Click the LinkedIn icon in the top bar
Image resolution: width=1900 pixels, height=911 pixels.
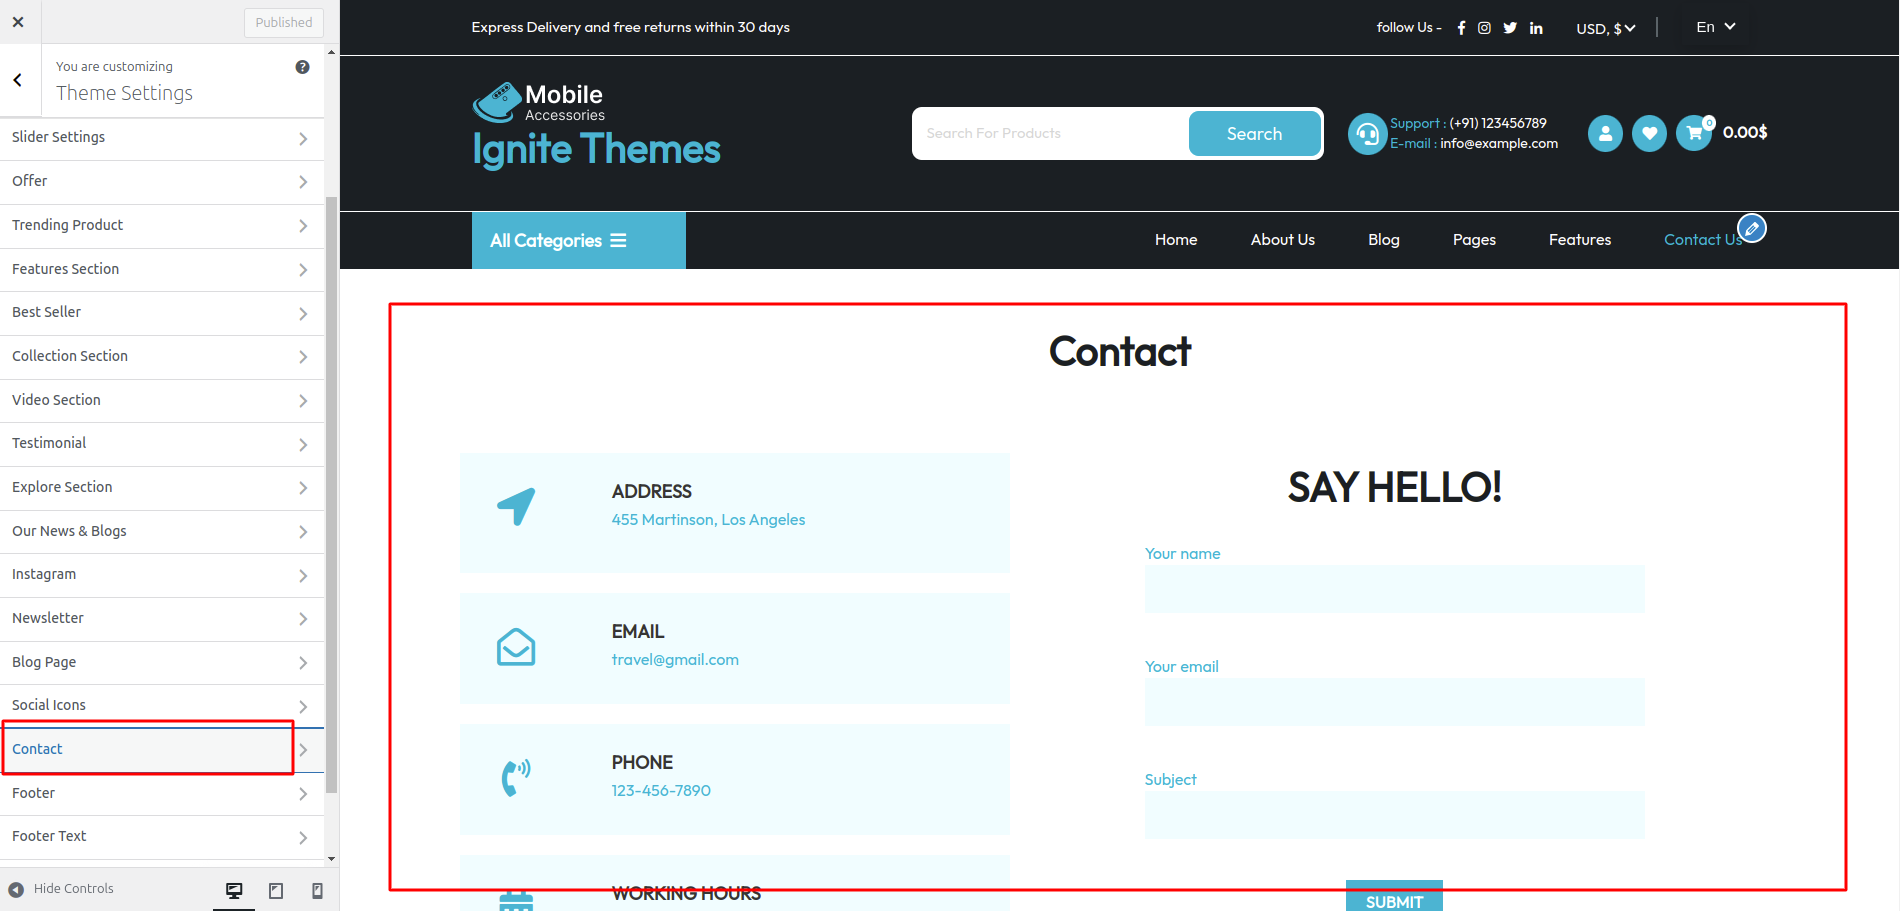[x=1536, y=28]
